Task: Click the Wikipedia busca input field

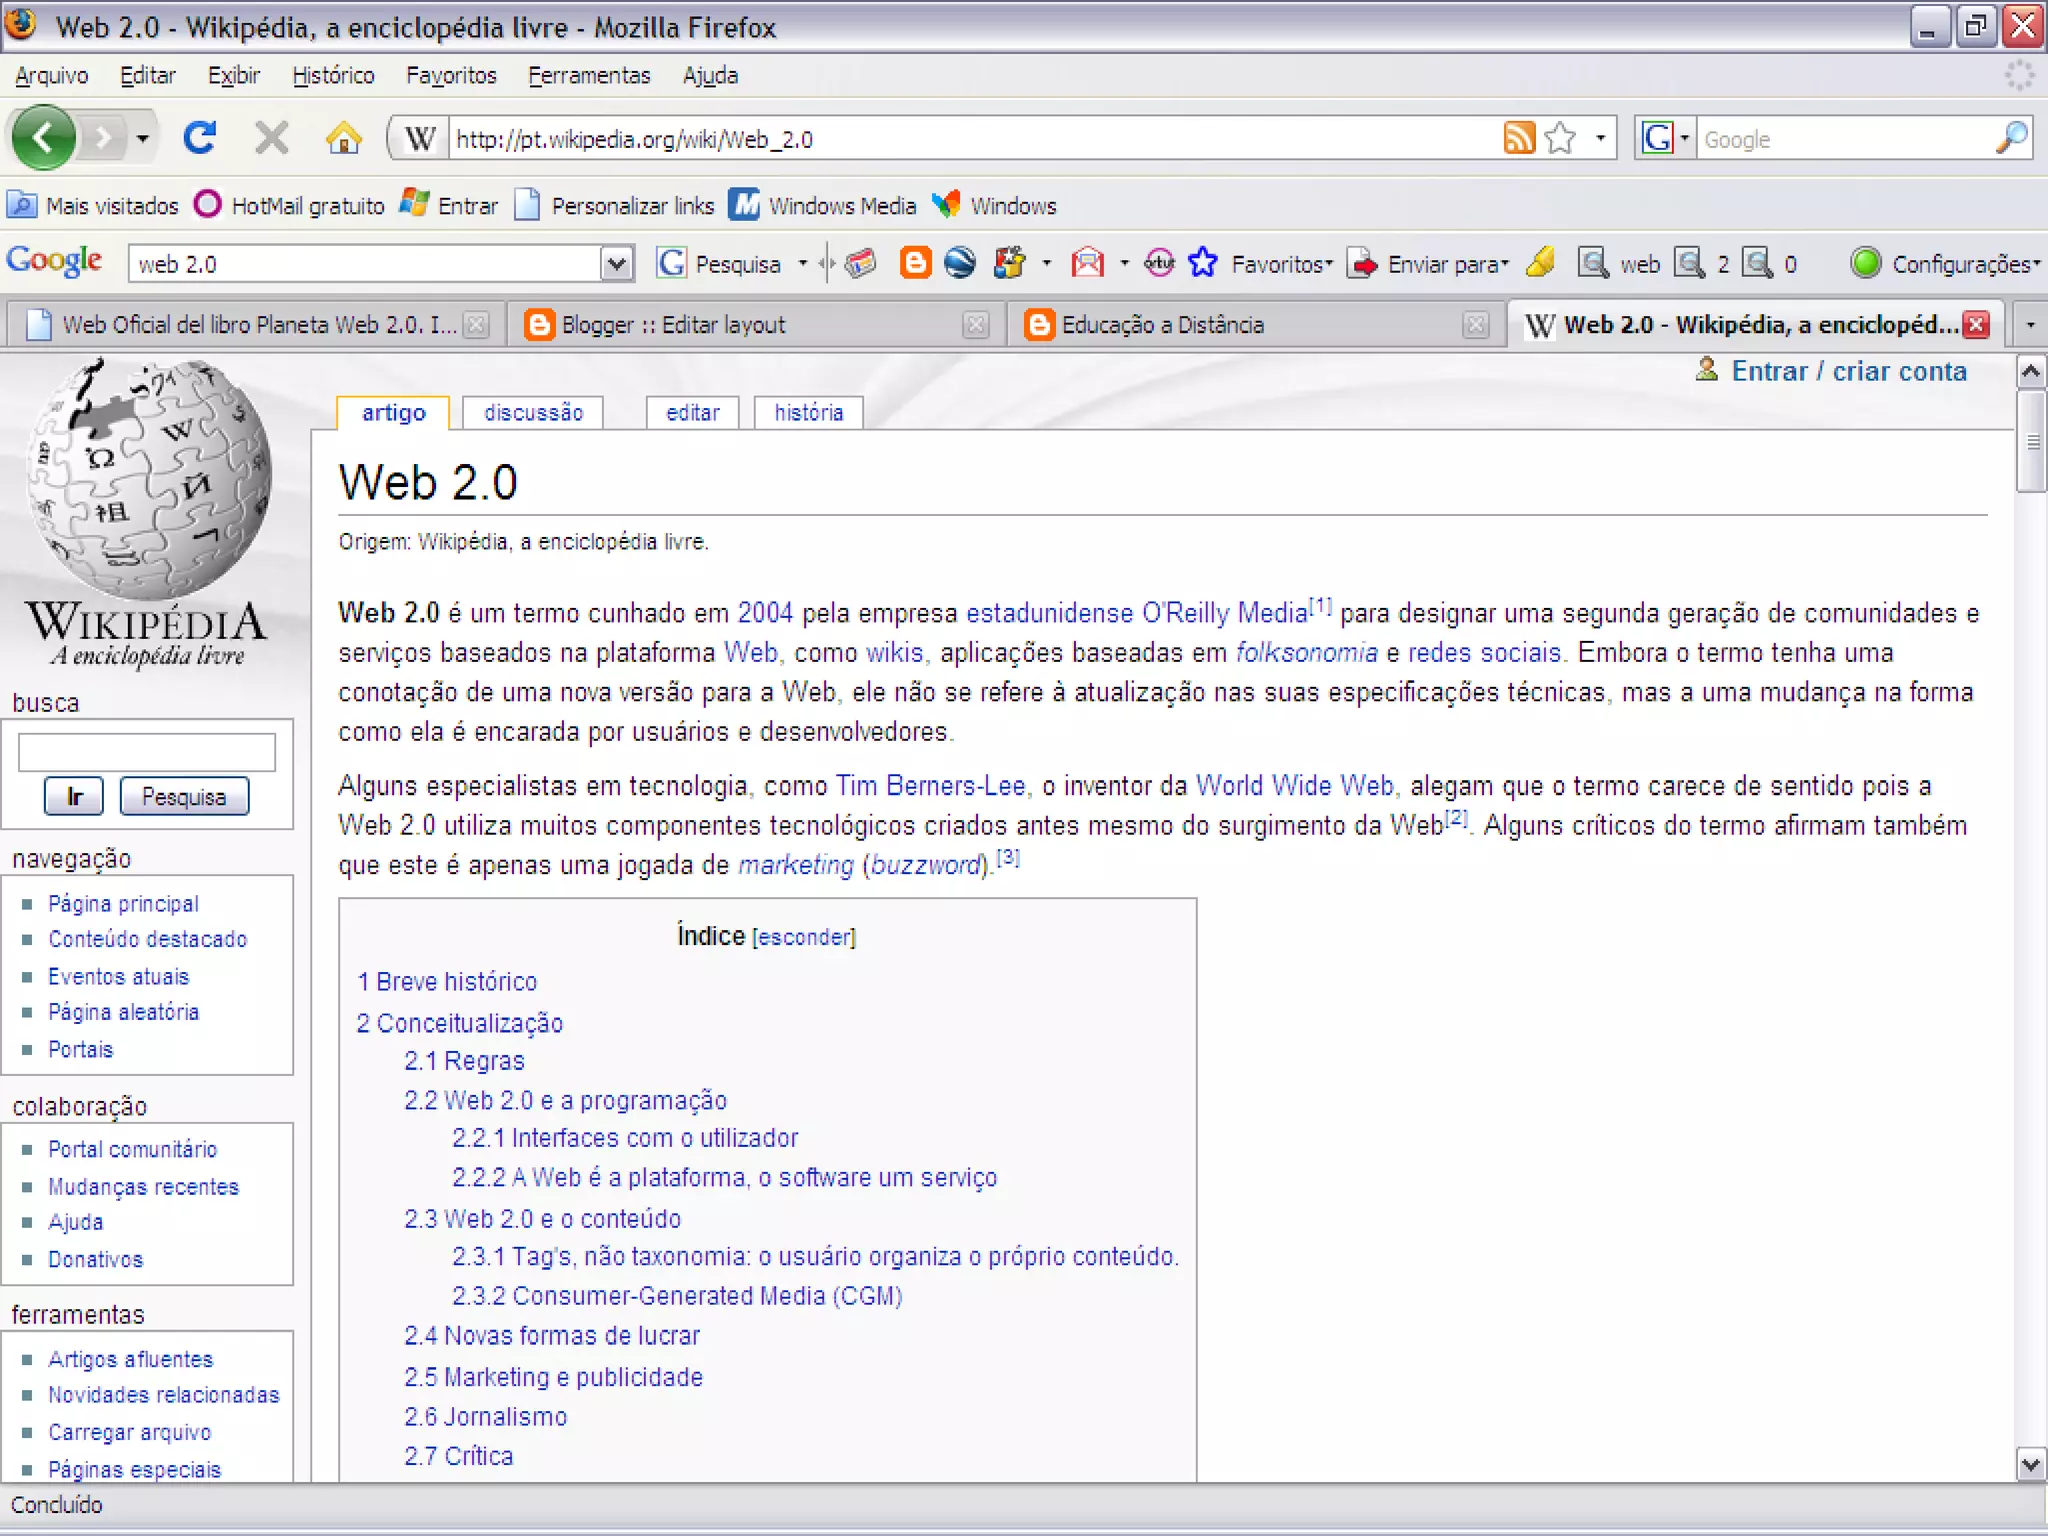Action: pos(147,752)
